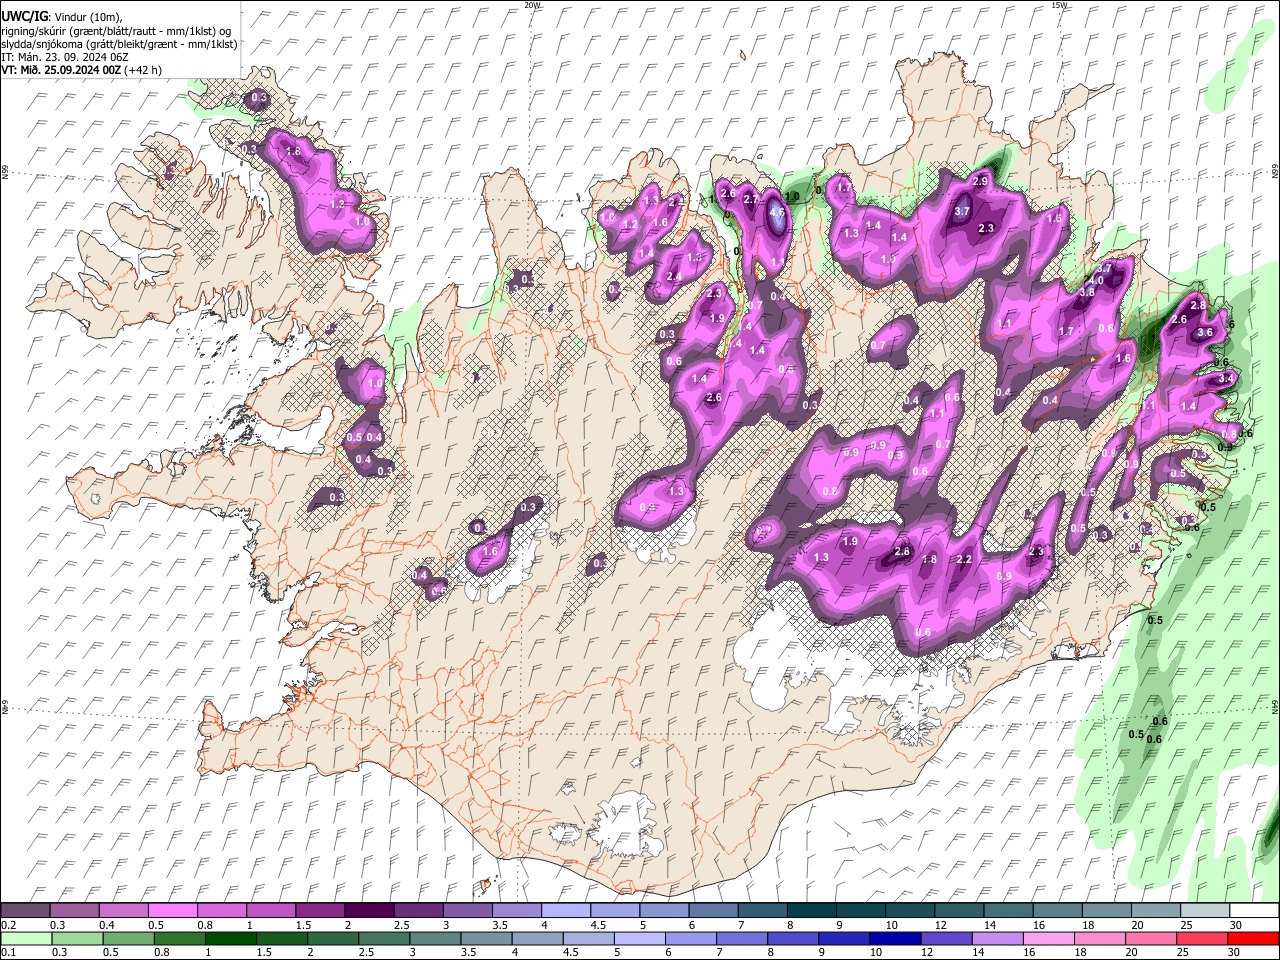Click the dark green 1 rain legend swatch
This screenshot has height=960, width=1280.
(230, 938)
